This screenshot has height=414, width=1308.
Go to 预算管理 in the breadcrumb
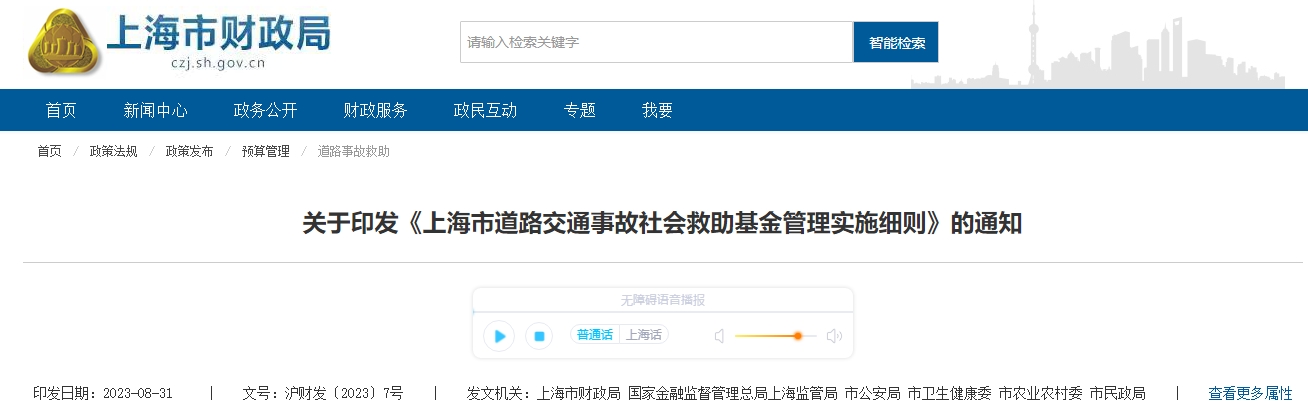point(265,151)
